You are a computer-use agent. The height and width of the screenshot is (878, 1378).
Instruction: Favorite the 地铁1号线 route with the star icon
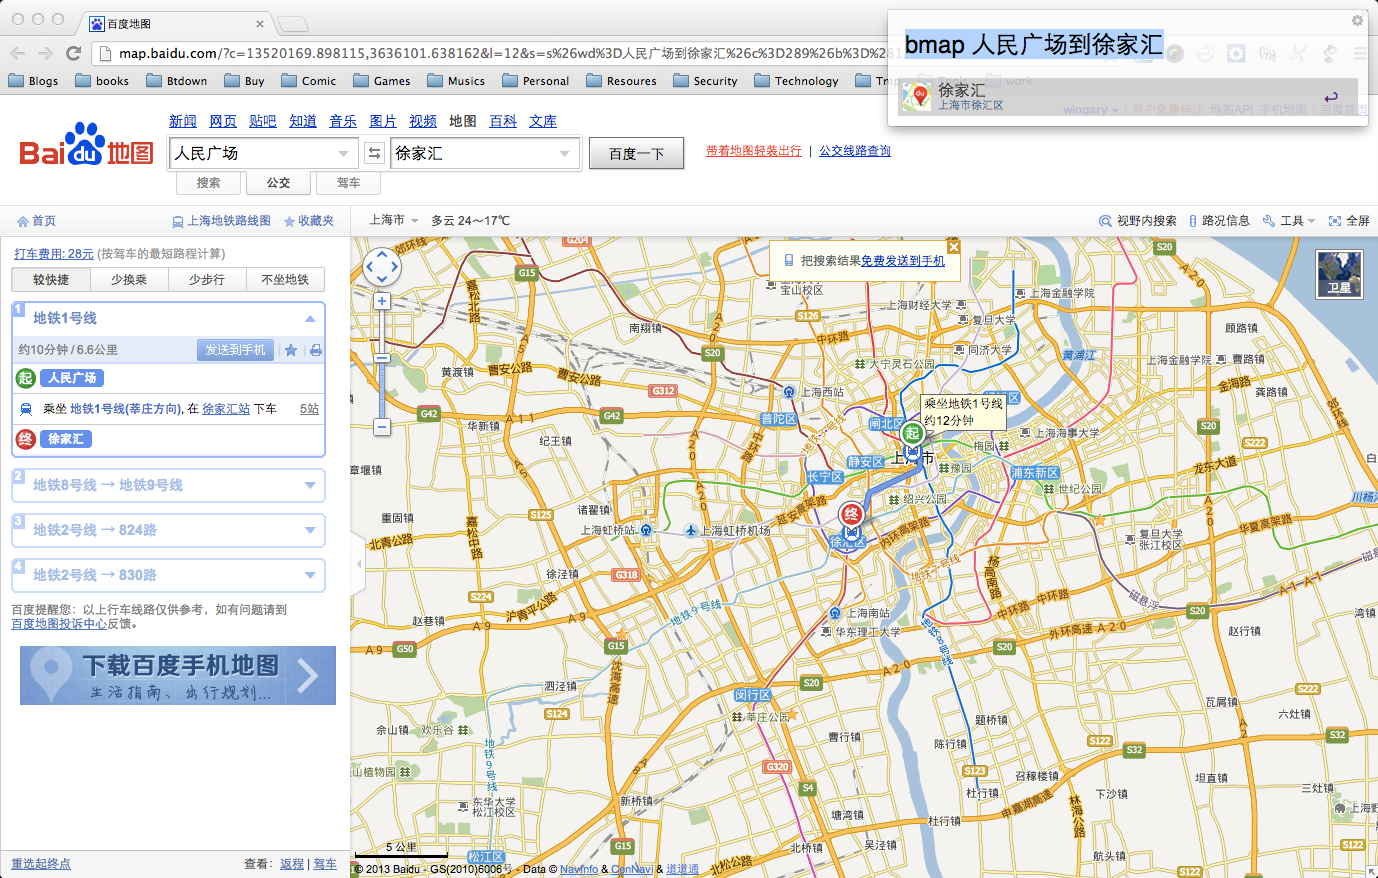pyautogui.click(x=291, y=350)
